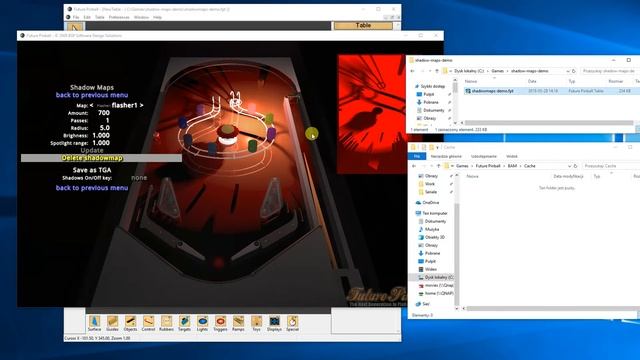Select the Ramps tool in editor toolbar

(238, 323)
